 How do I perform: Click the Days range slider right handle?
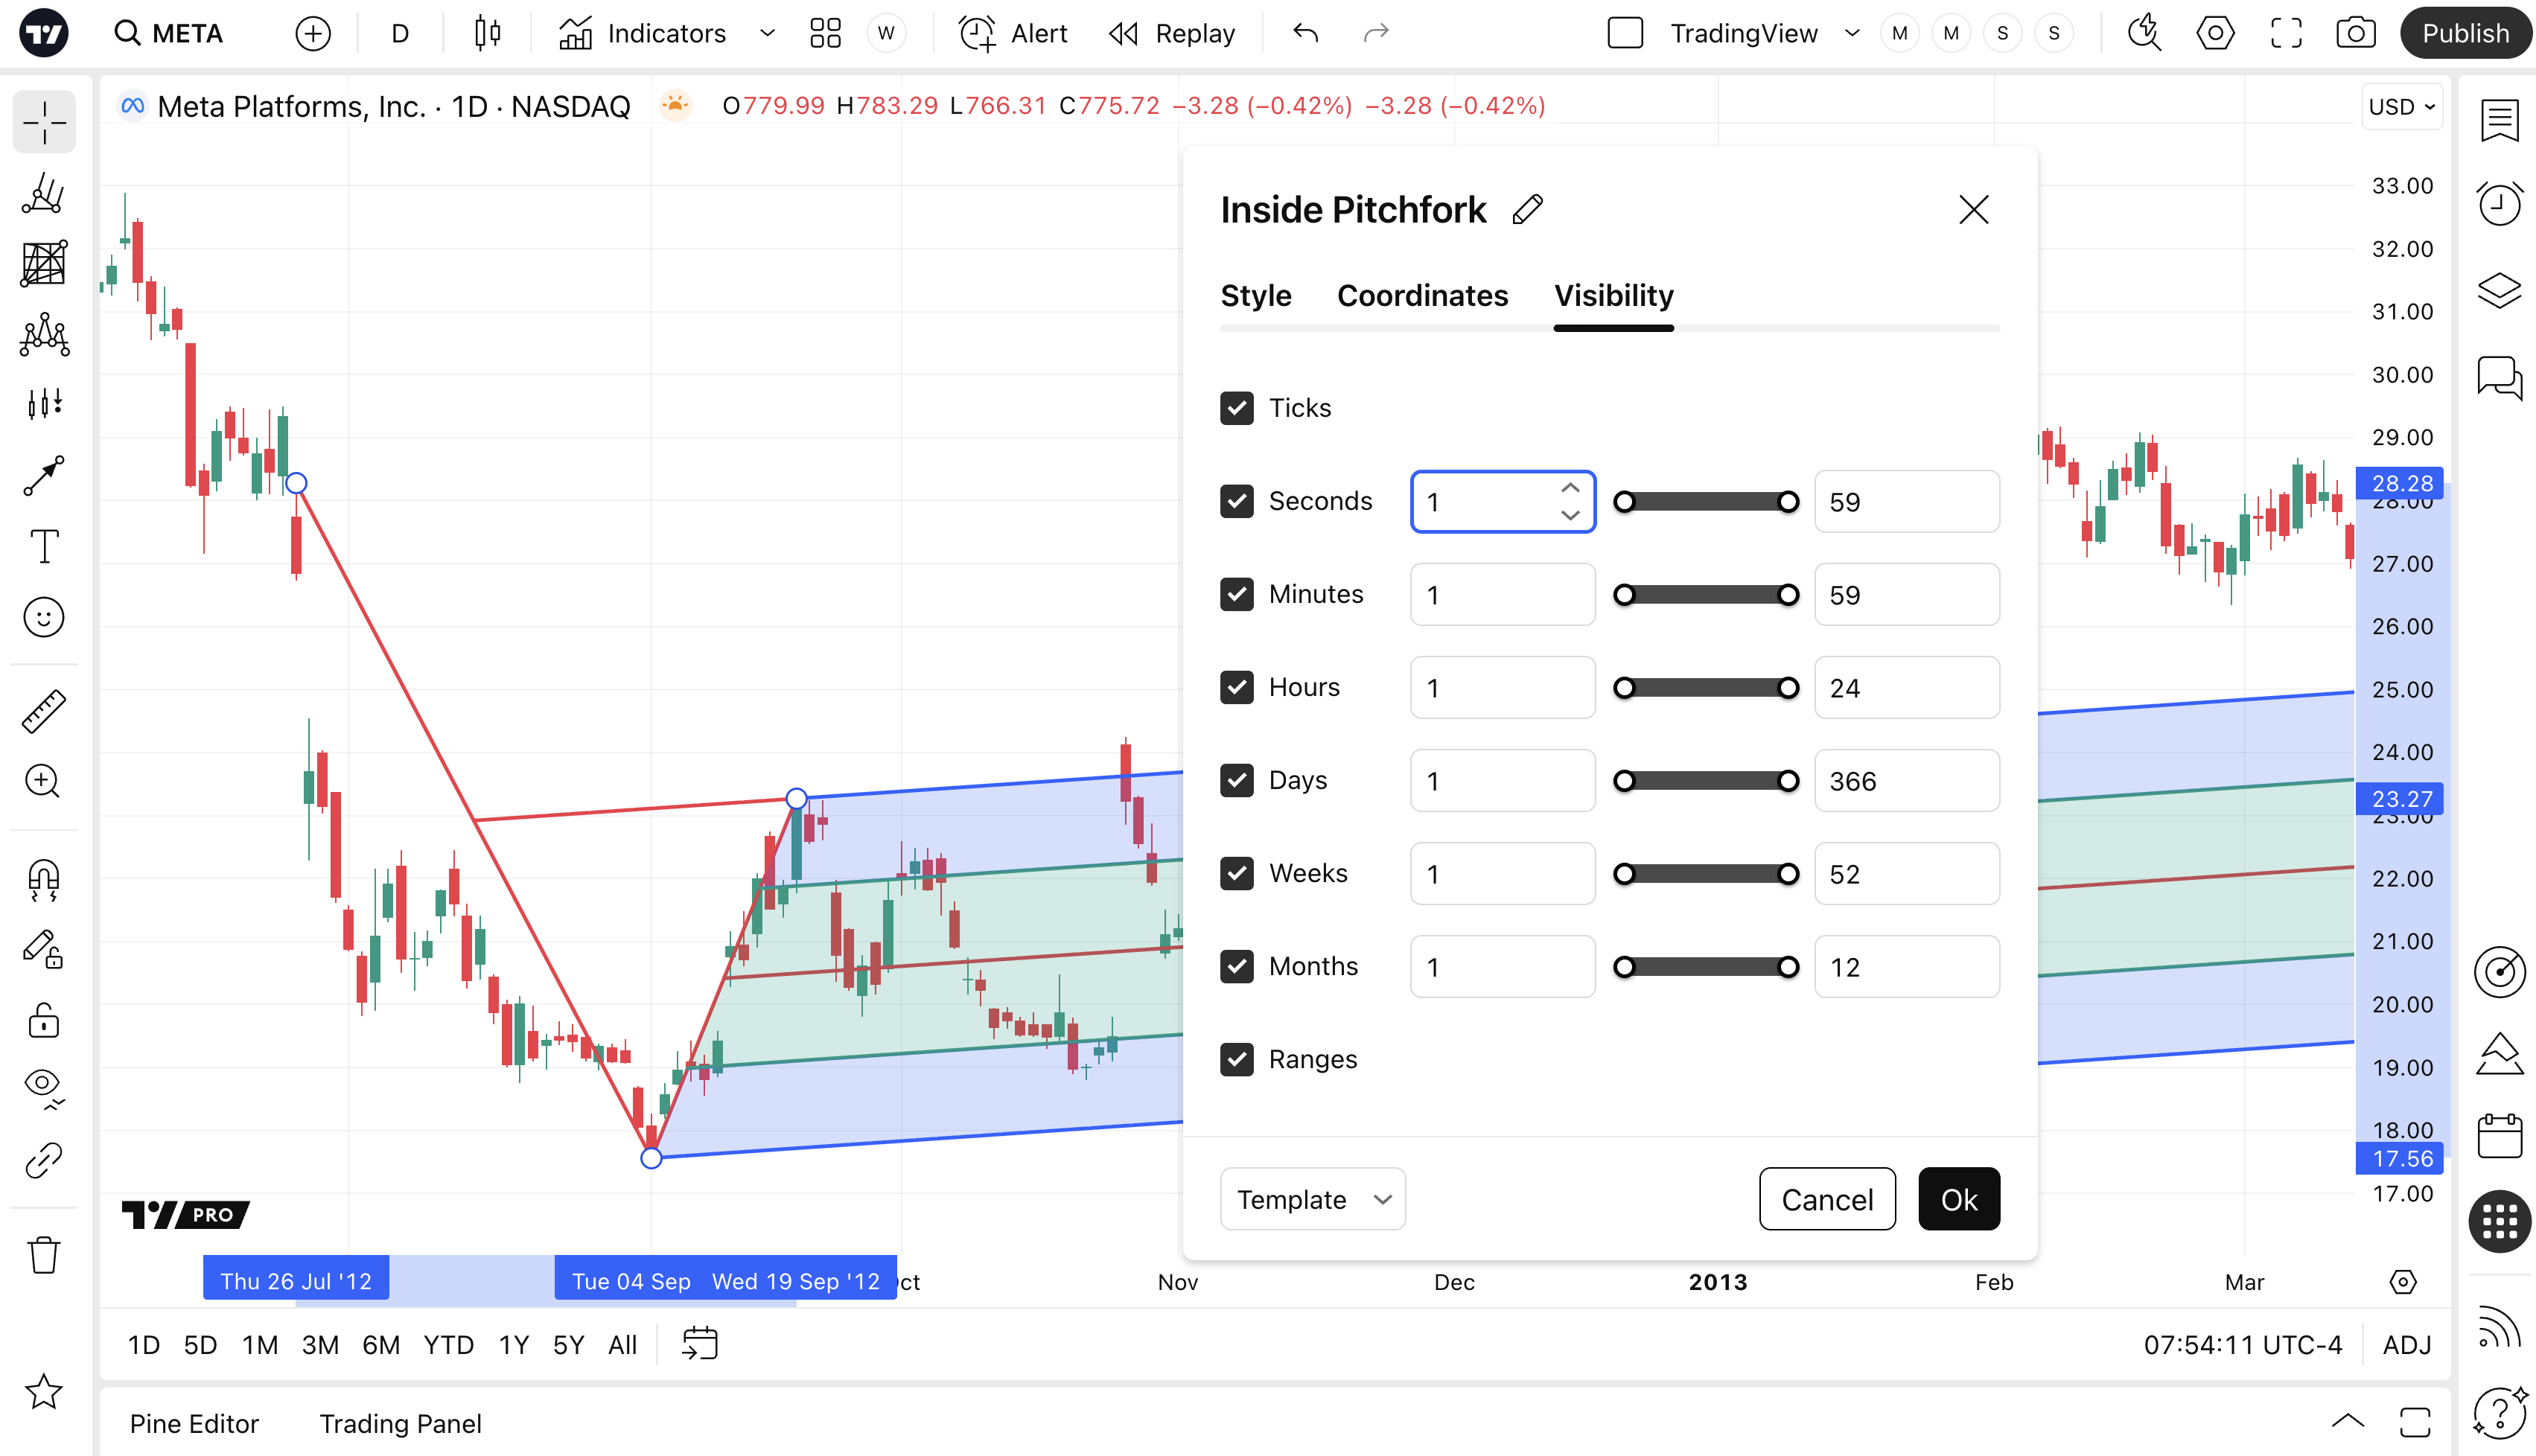tap(1788, 781)
